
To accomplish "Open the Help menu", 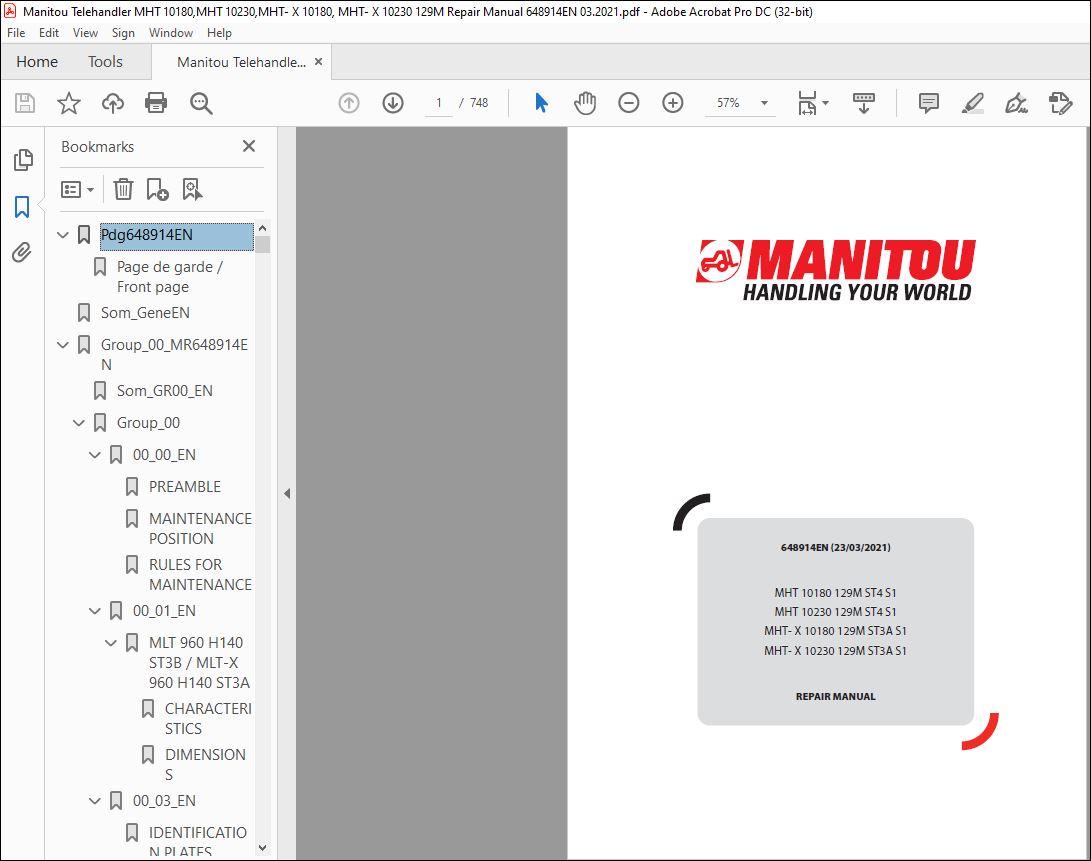I will click(219, 33).
